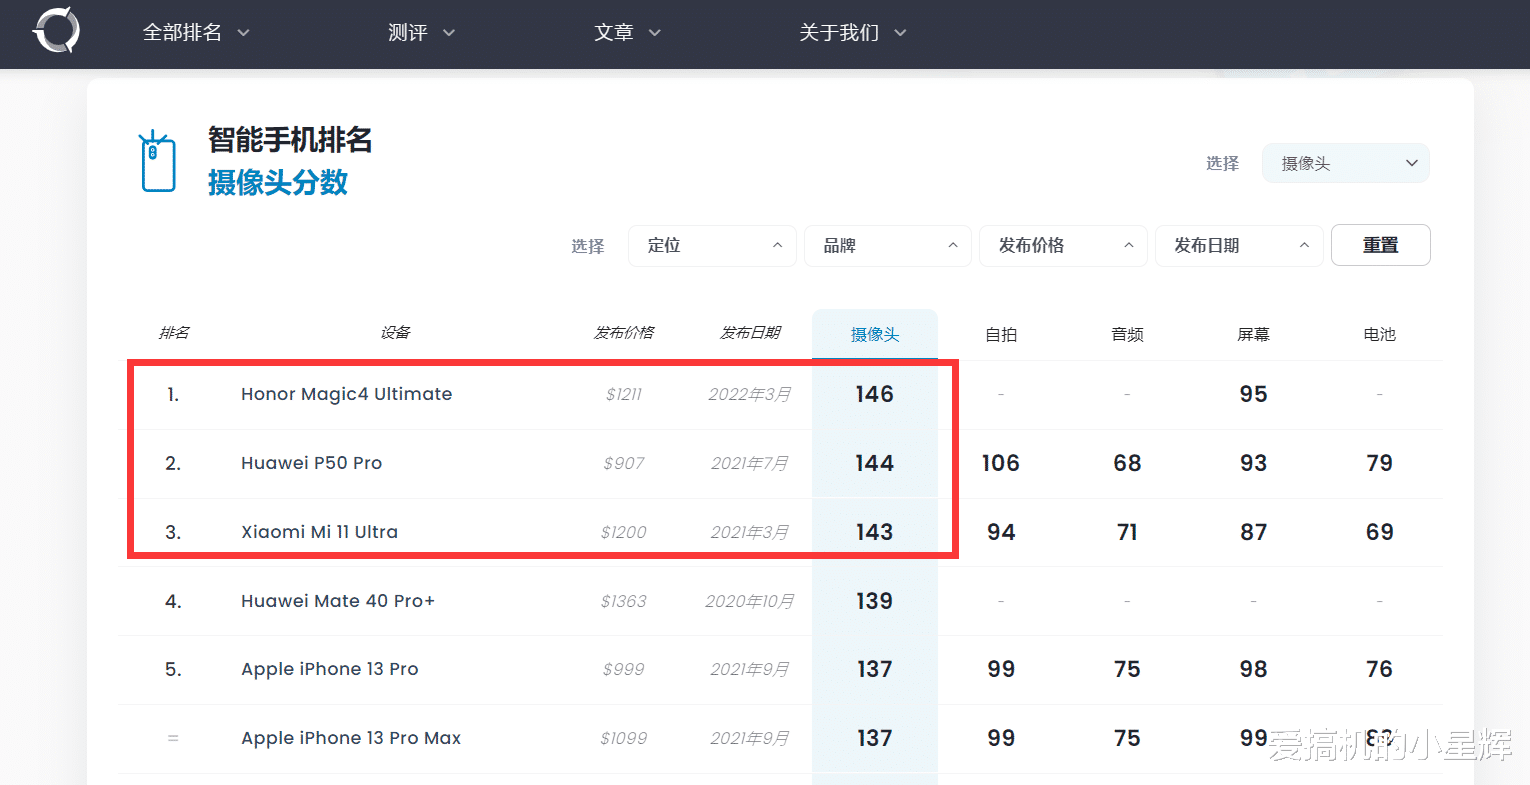Sort by the 排名 column header

tap(174, 333)
